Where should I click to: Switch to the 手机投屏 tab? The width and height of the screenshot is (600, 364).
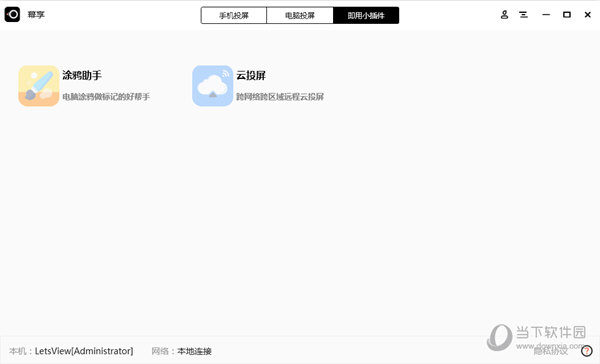click(x=234, y=15)
